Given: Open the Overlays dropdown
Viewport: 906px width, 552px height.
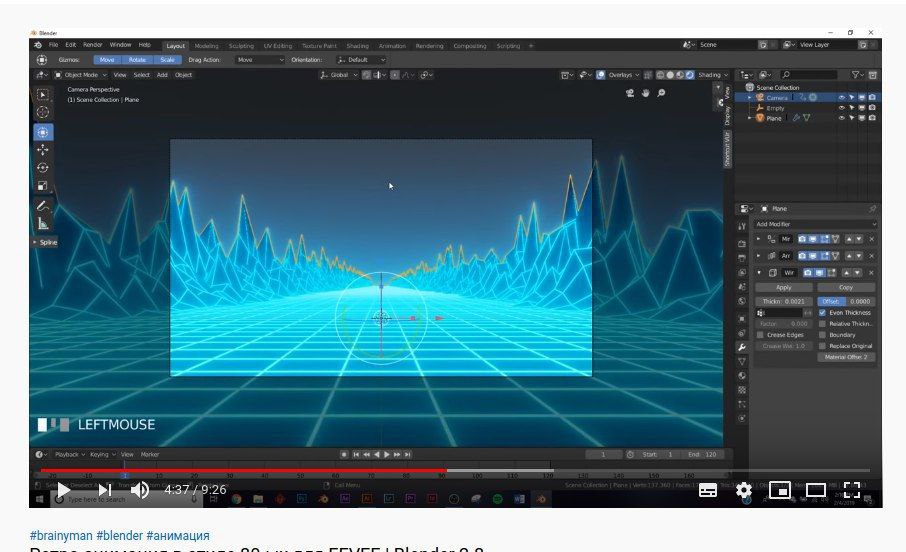Looking at the screenshot, I should (623, 75).
